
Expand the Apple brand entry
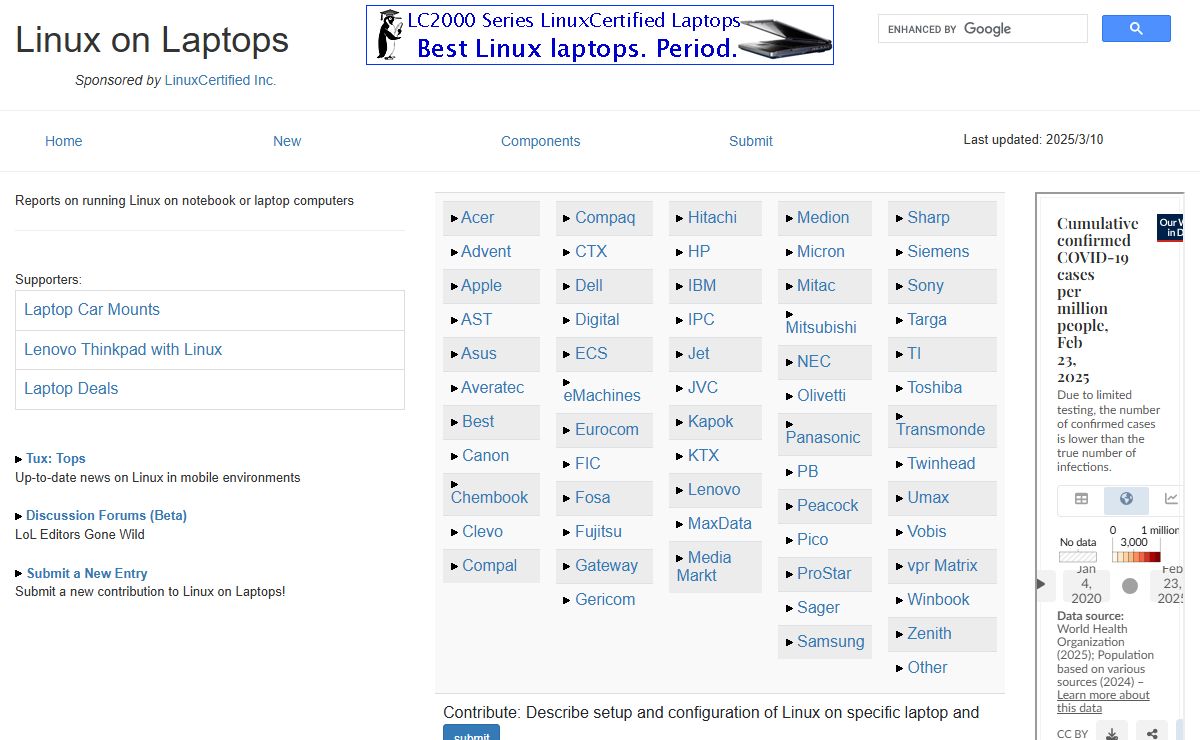pyautogui.click(x=481, y=286)
